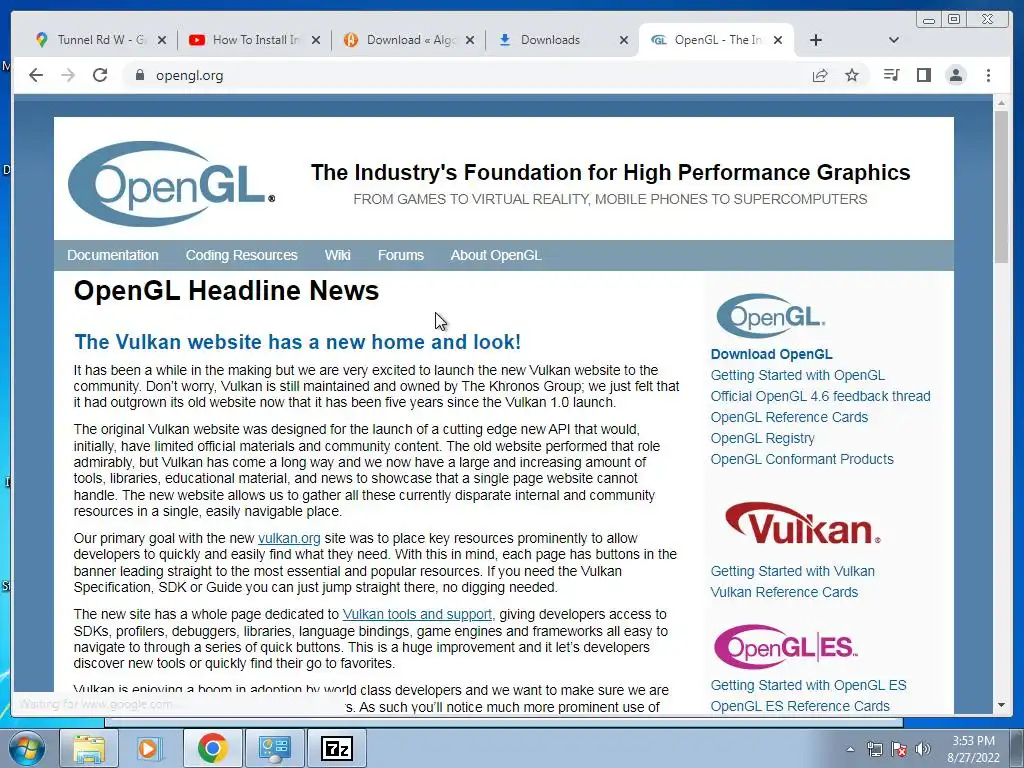1024x768 pixels.
Task: Open the About OpenGL menu
Action: (496, 255)
